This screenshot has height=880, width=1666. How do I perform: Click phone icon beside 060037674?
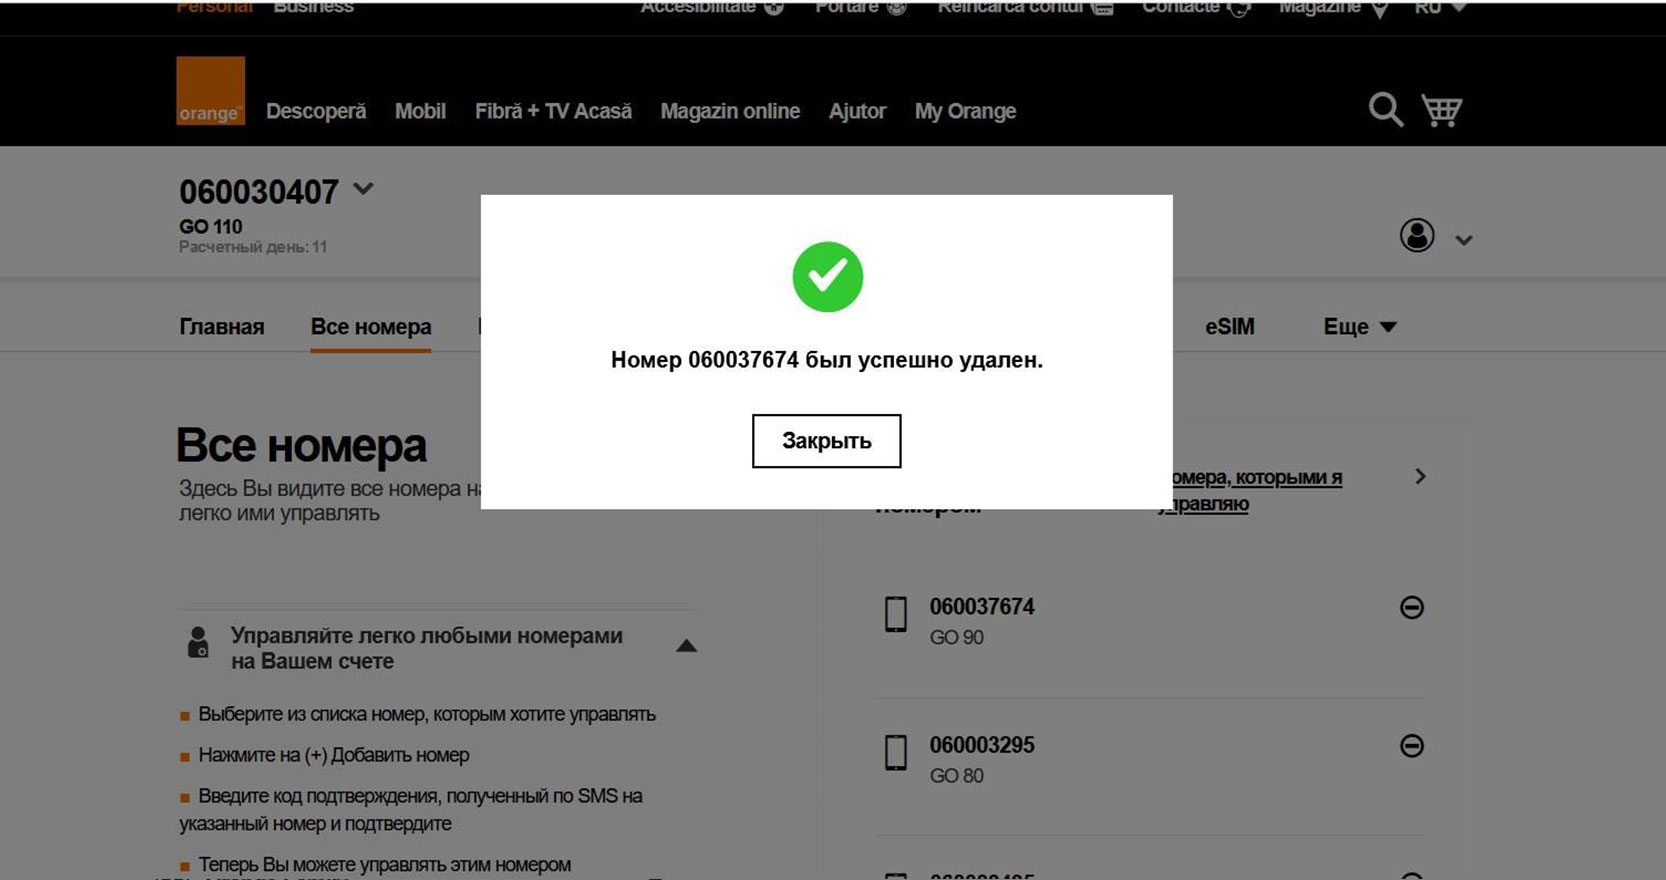click(896, 614)
